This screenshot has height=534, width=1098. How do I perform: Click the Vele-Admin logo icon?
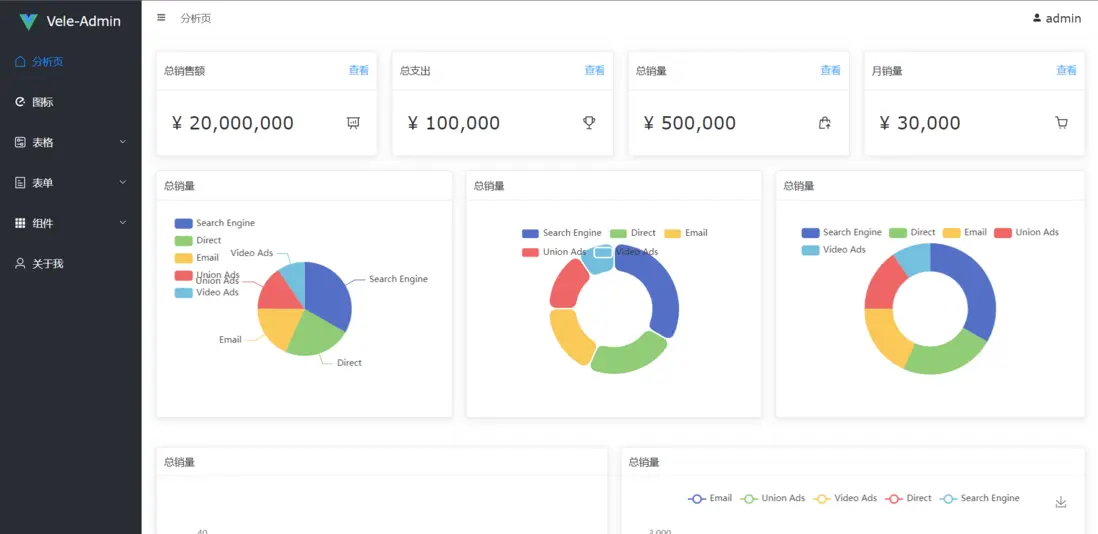coord(28,22)
